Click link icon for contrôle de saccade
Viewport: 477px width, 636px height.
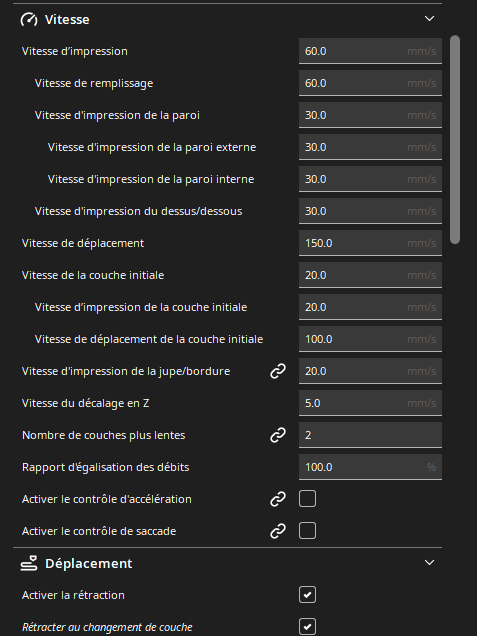pyautogui.click(x=278, y=531)
